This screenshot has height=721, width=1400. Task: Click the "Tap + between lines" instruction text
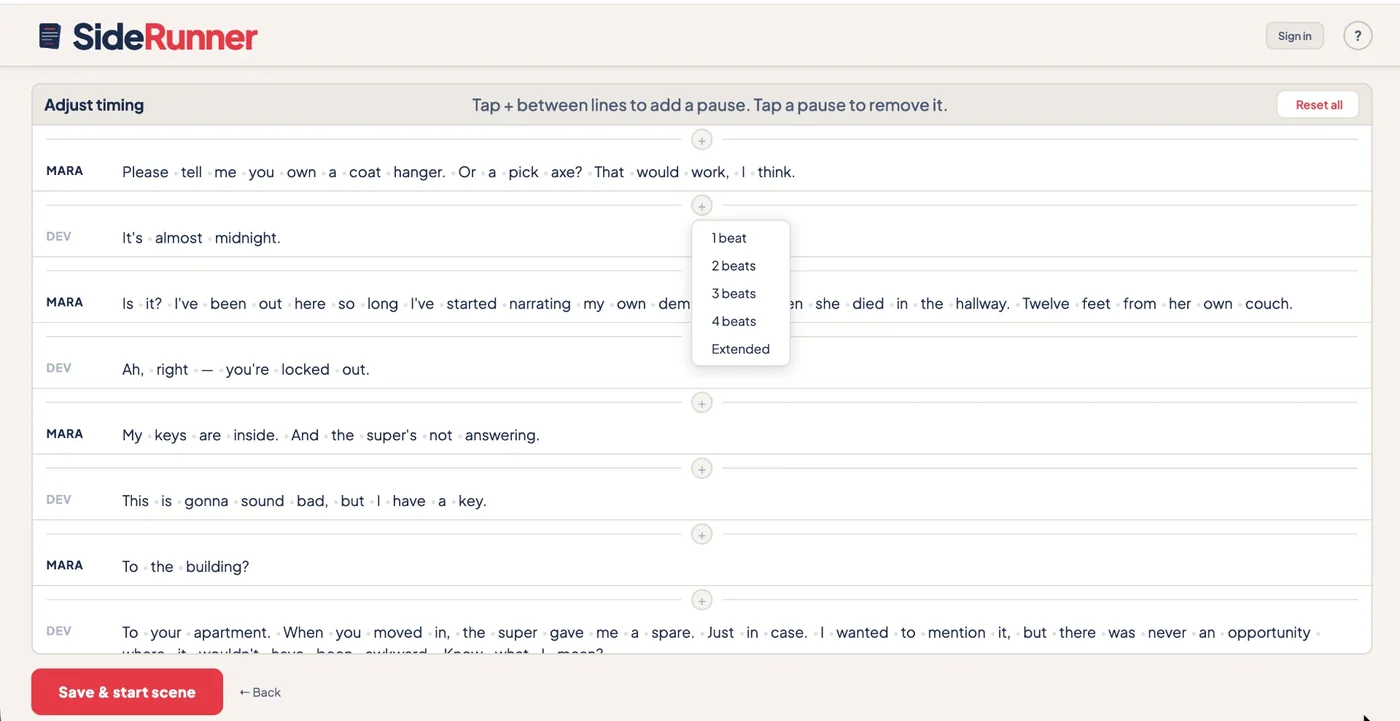709,105
